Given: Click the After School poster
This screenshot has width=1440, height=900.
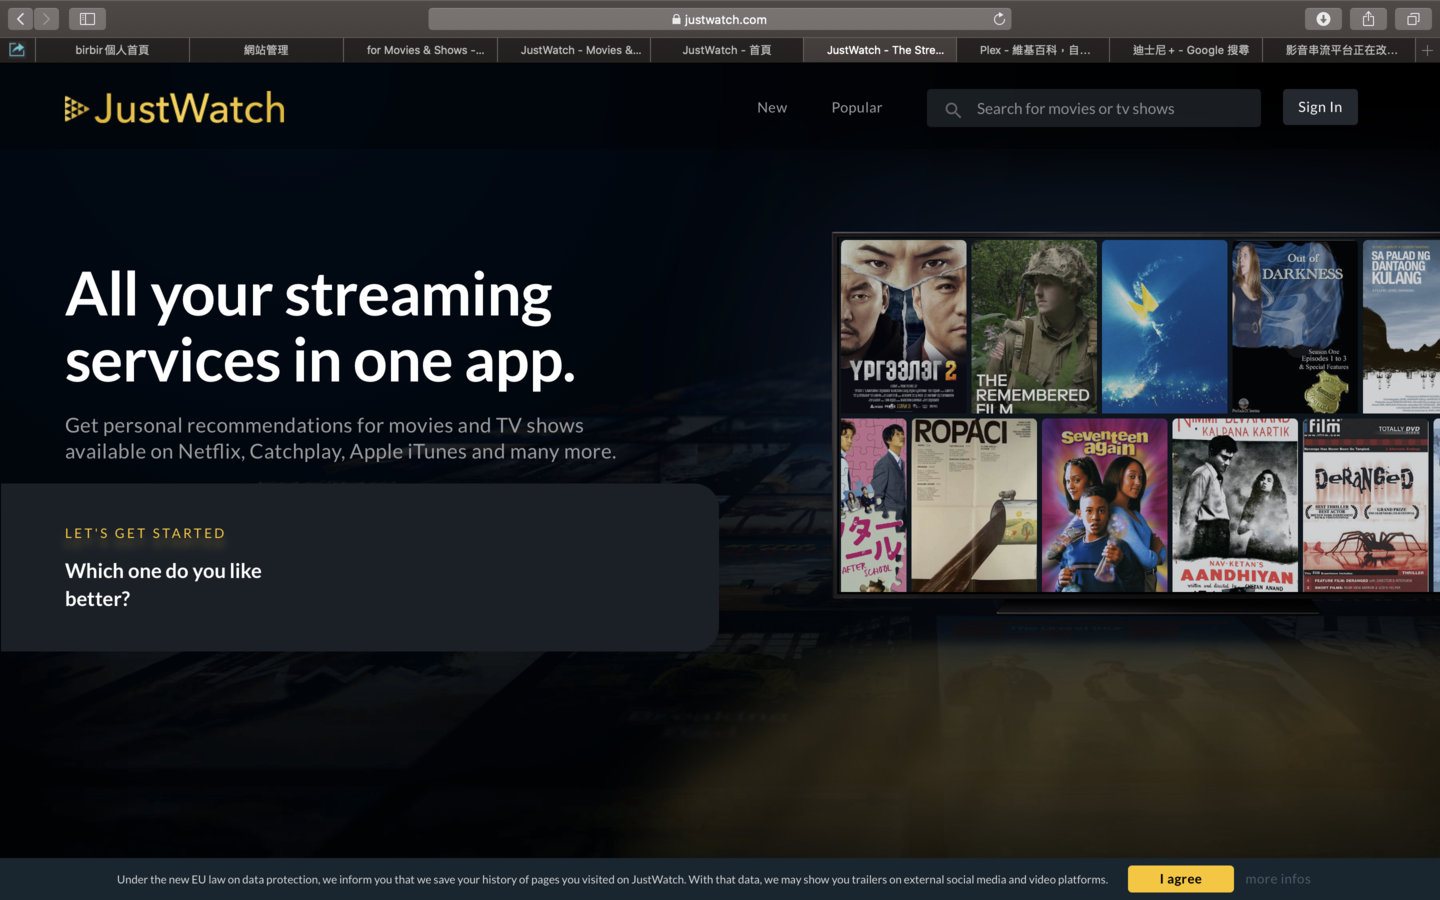Looking at the screenshot, I should click(x=874, y=505).
